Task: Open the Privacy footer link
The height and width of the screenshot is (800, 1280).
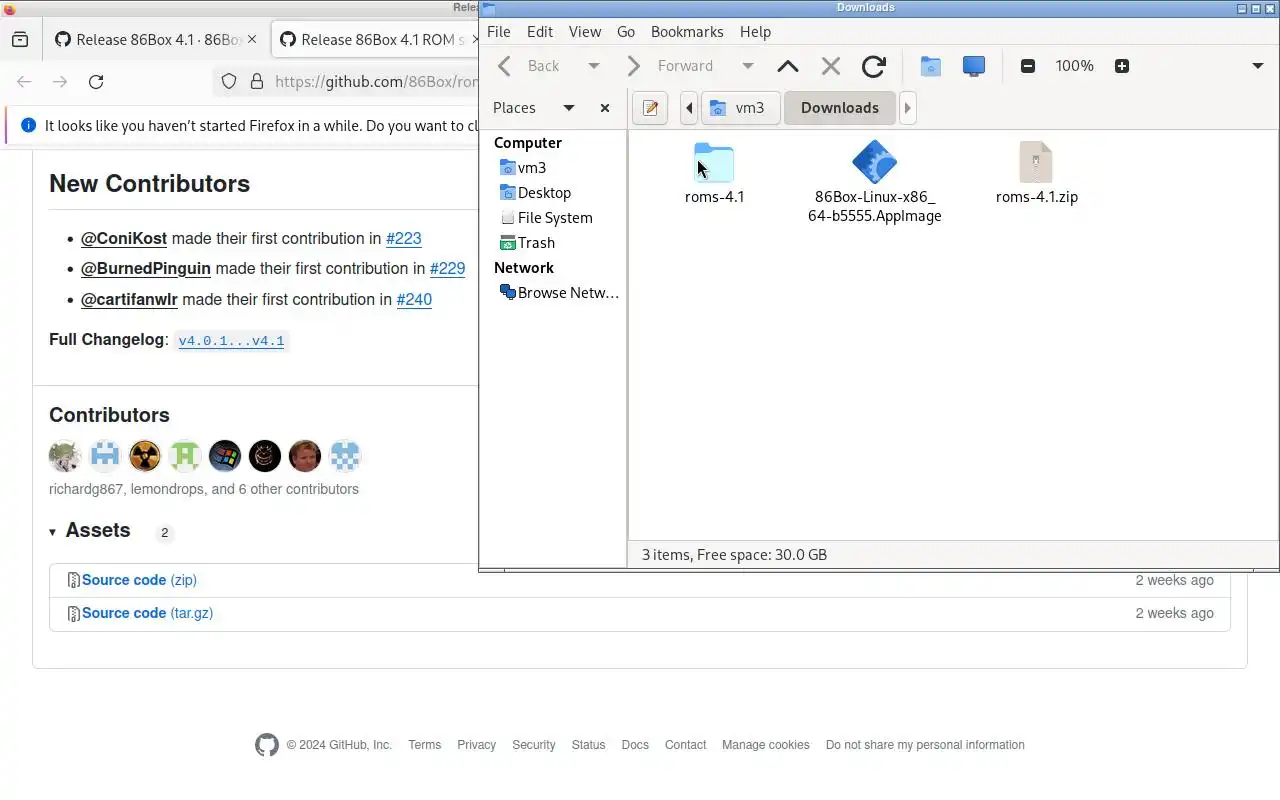Action: [x=476, y=745]
